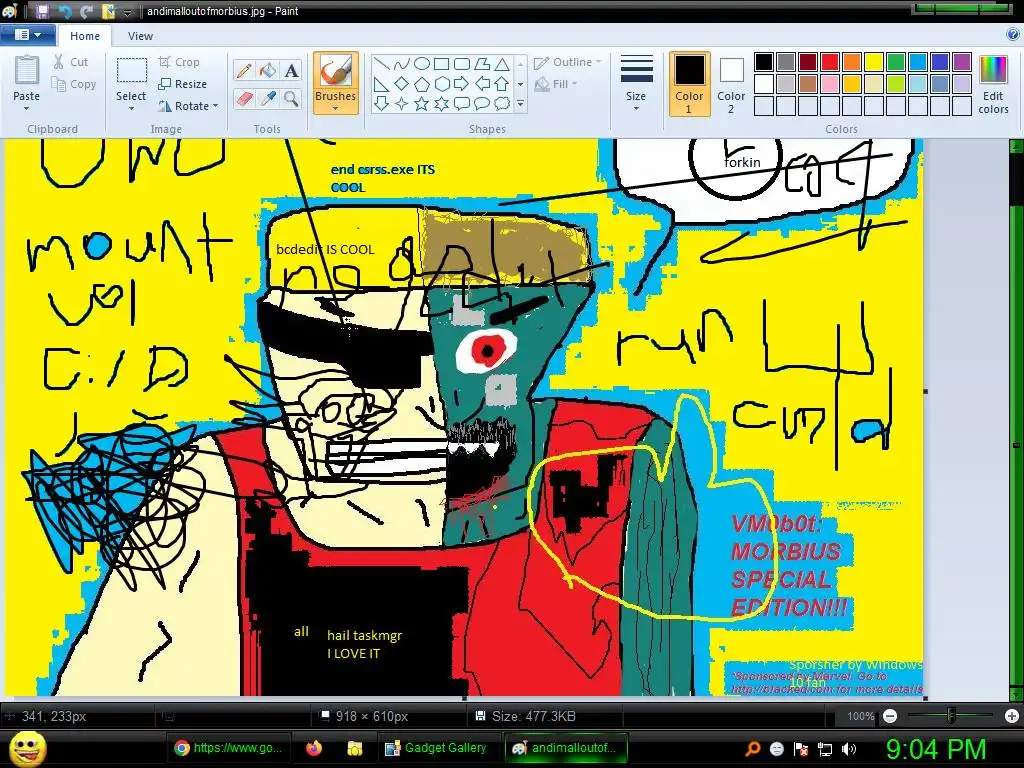
Task: Choose the Curve shape
Action: pyautogui.click(x=402, y=64)
